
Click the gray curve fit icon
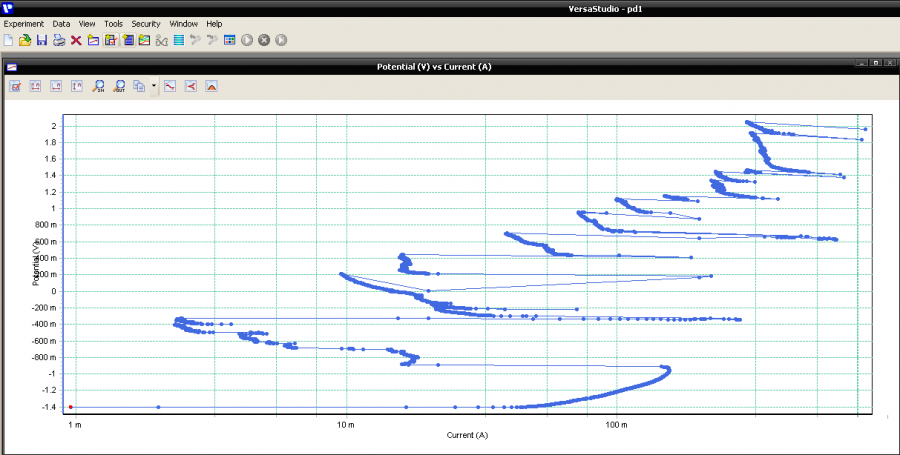click(x=161, y=40)
